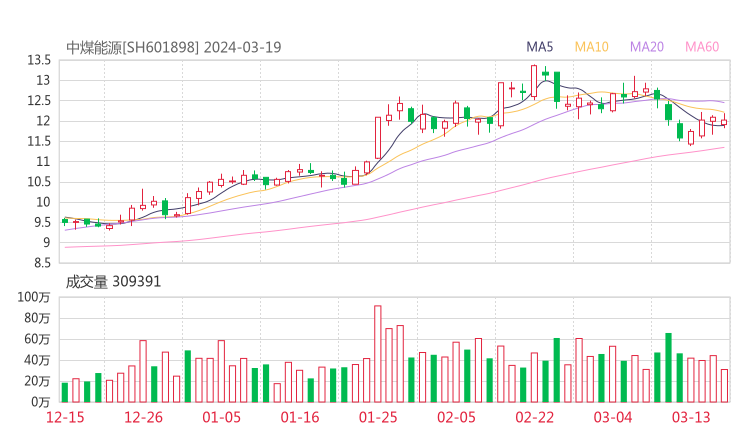Click the tallest green volume bar near 03-13

[x=668, y=368]
